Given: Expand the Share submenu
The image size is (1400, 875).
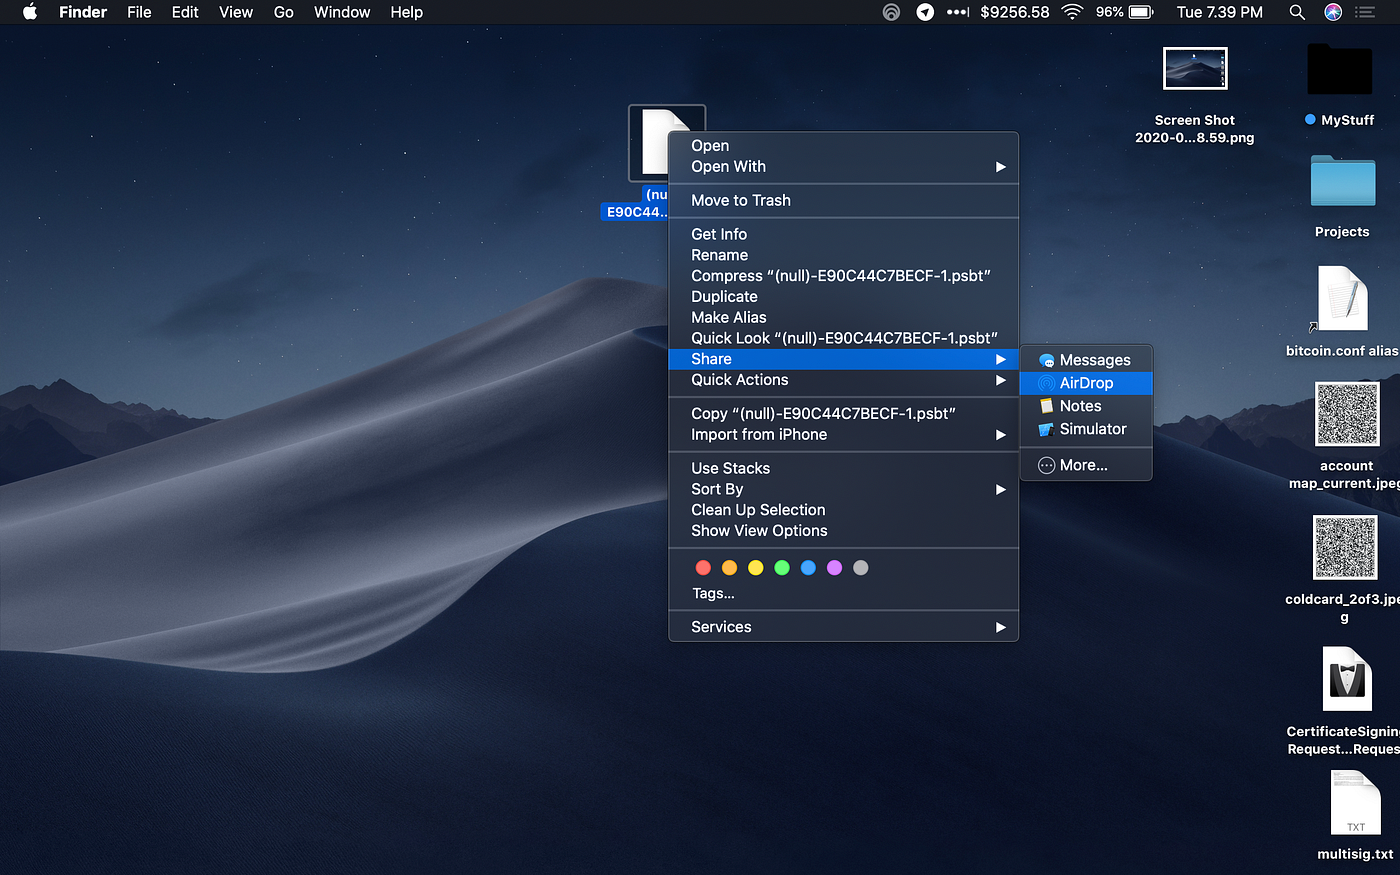Looking at the screenshot, I should [843, 359].
